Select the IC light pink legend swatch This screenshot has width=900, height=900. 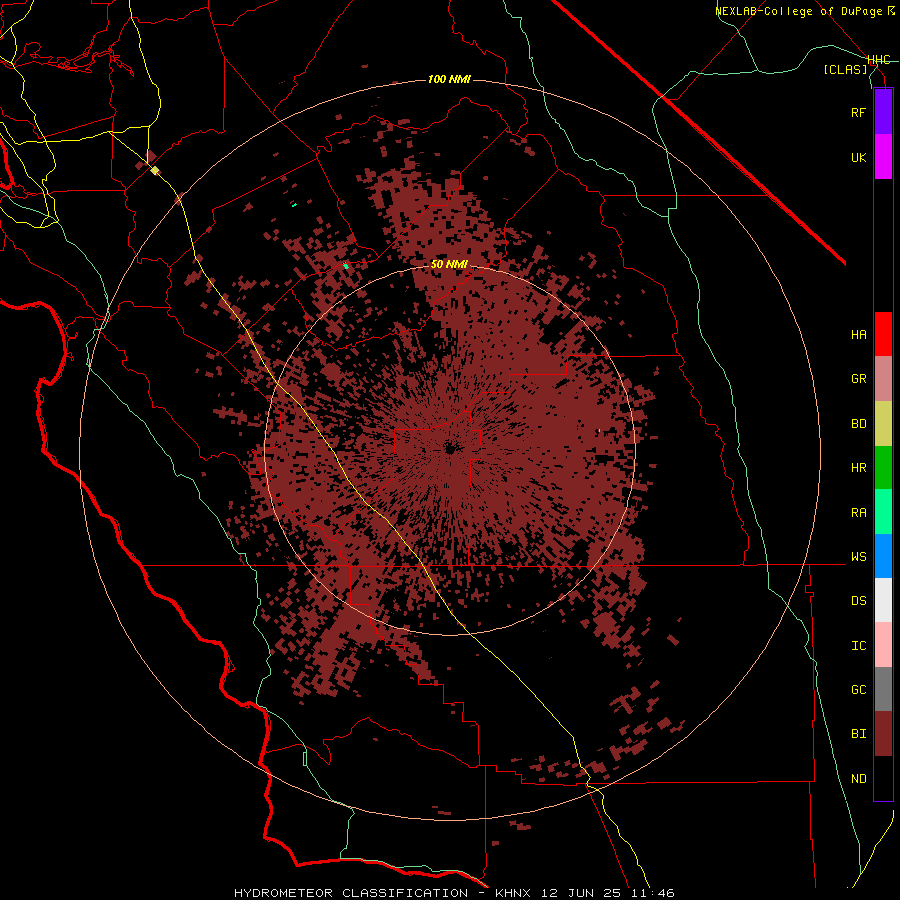tap(883, 645)
